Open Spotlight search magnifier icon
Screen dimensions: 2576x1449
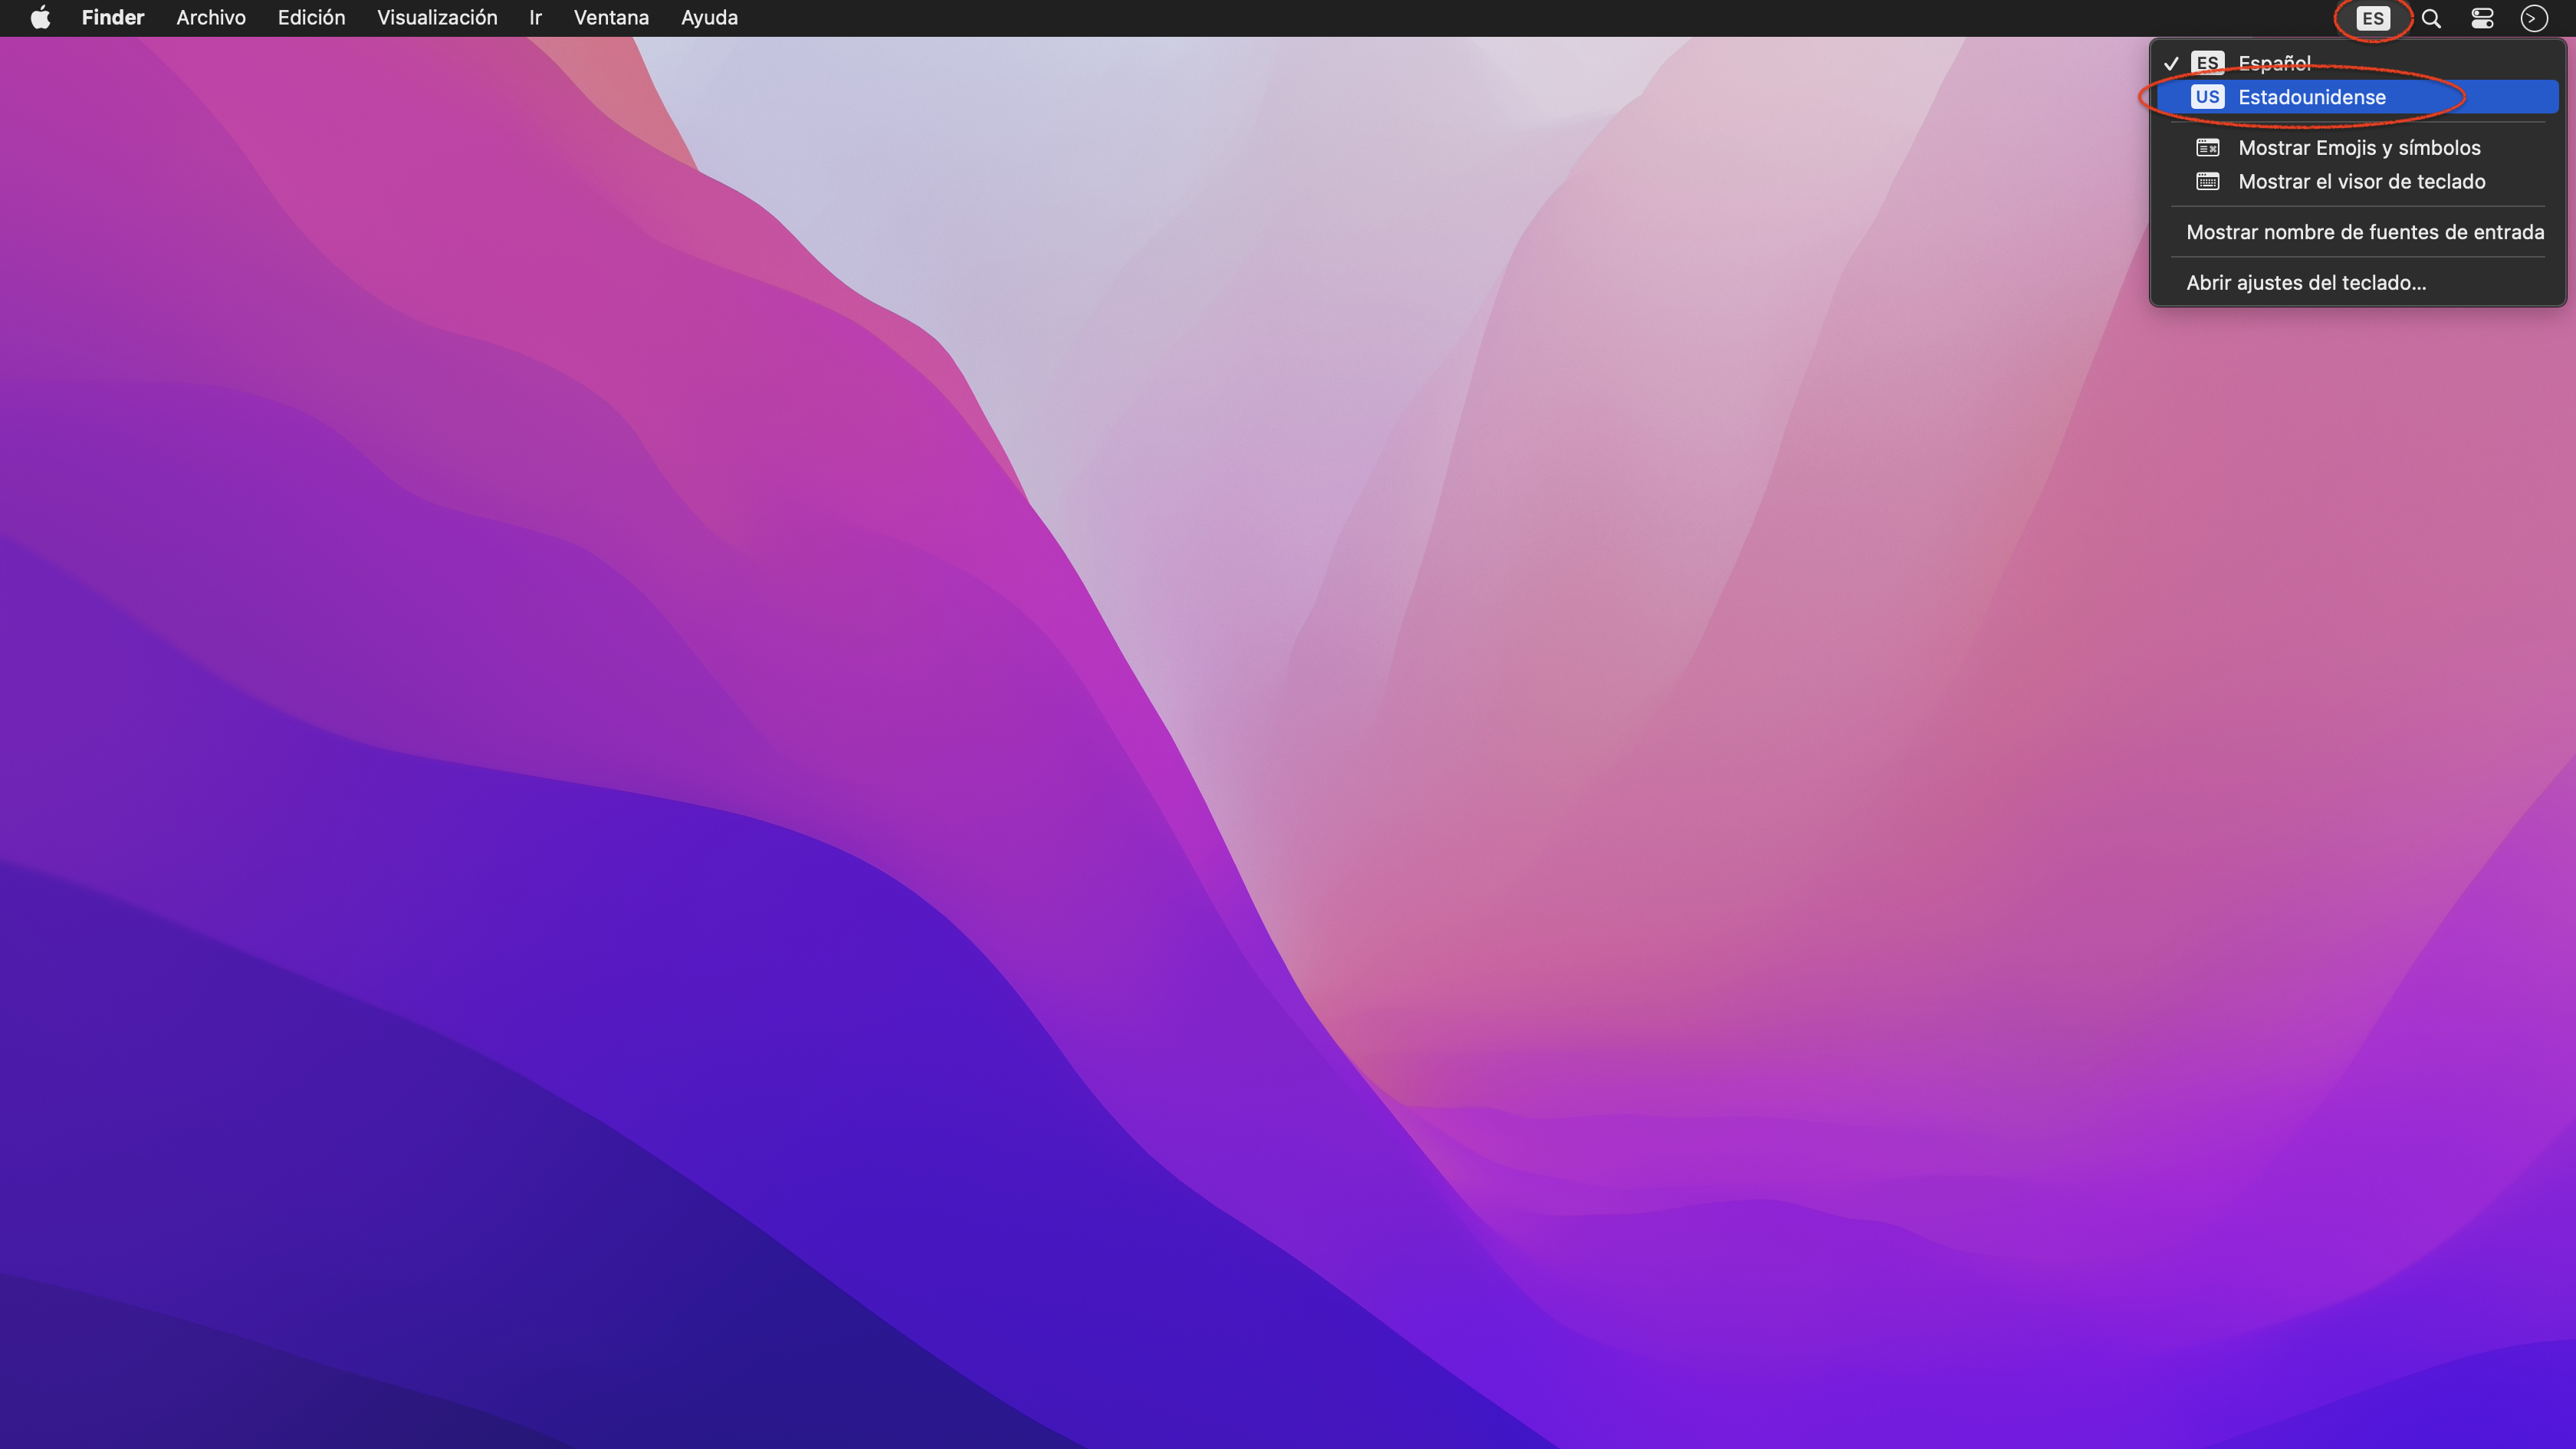click(x=2431, y=18)
